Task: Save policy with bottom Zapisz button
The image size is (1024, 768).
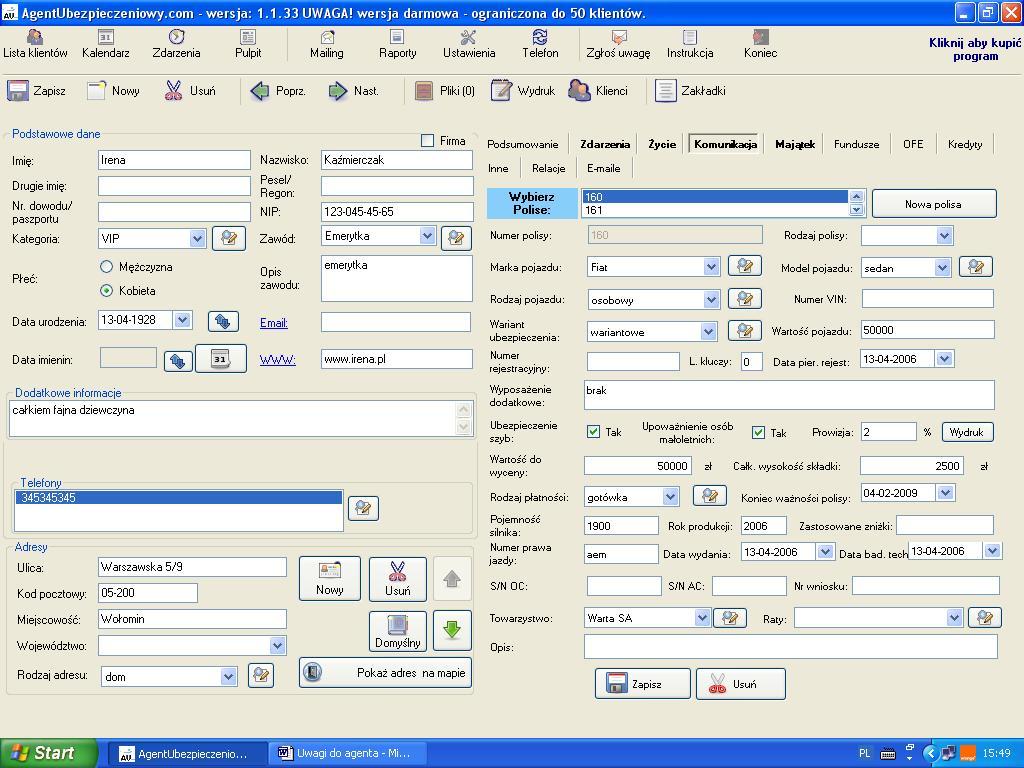Action: pos(643,684)
